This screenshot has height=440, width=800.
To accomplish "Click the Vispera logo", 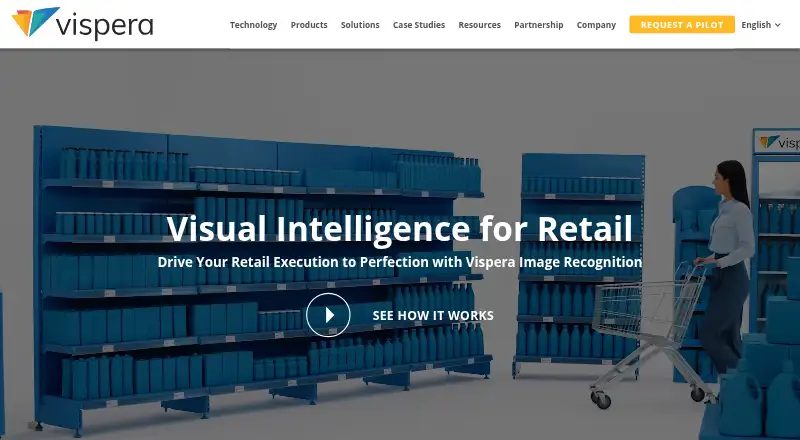I will pos(83,23).
